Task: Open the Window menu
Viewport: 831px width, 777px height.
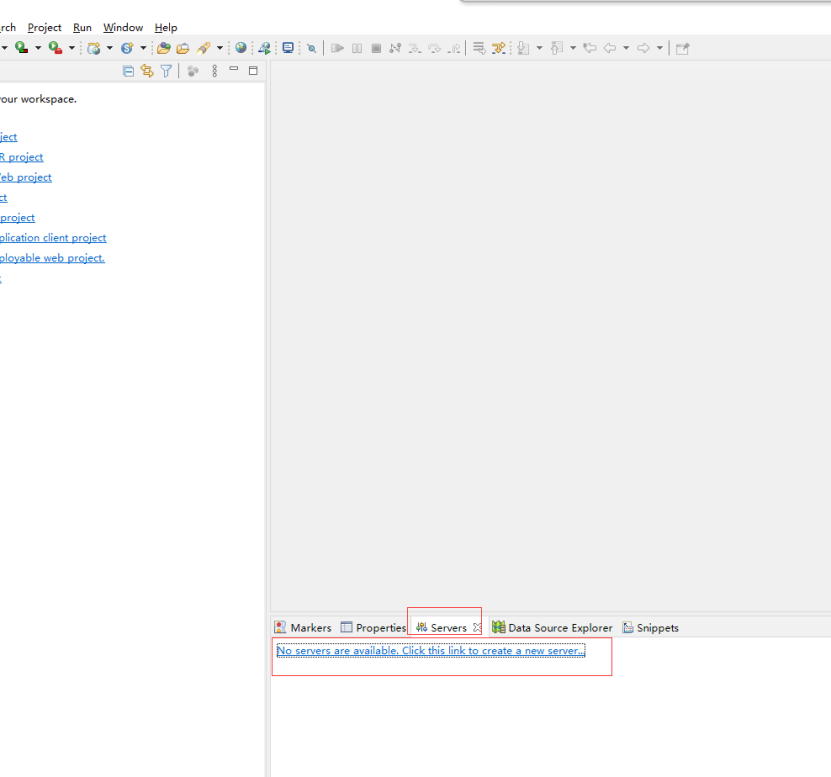Action: [x=123, y=28]
